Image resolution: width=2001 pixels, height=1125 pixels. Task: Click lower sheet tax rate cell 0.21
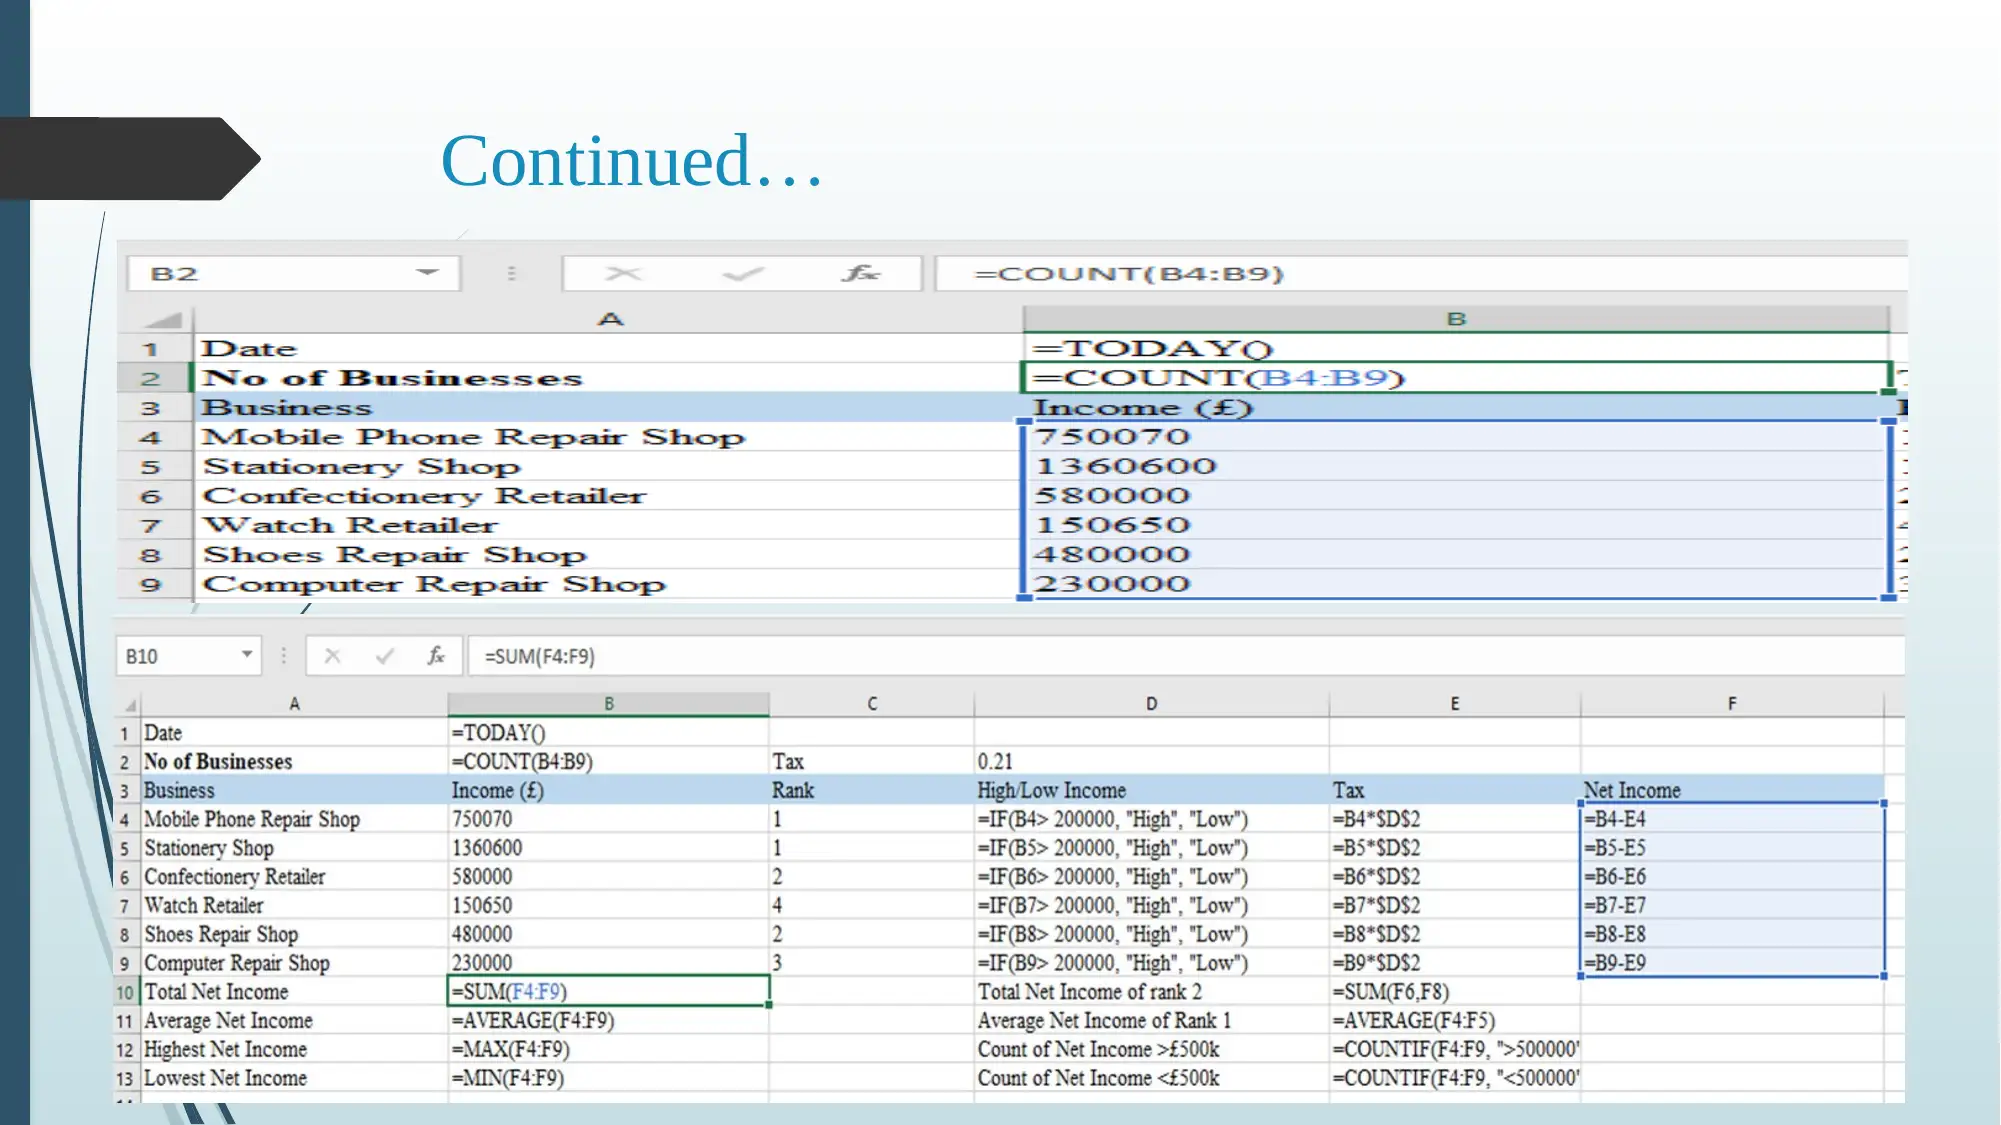1151,762
